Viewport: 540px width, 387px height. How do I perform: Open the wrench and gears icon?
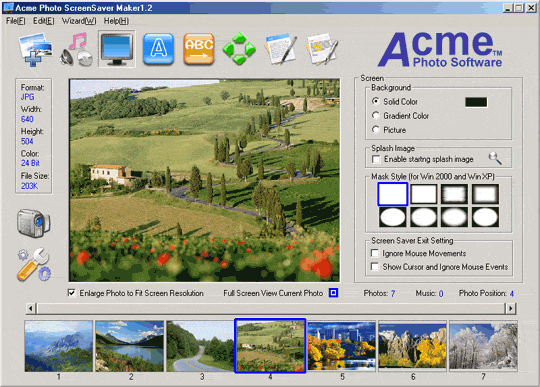point(34,264)
